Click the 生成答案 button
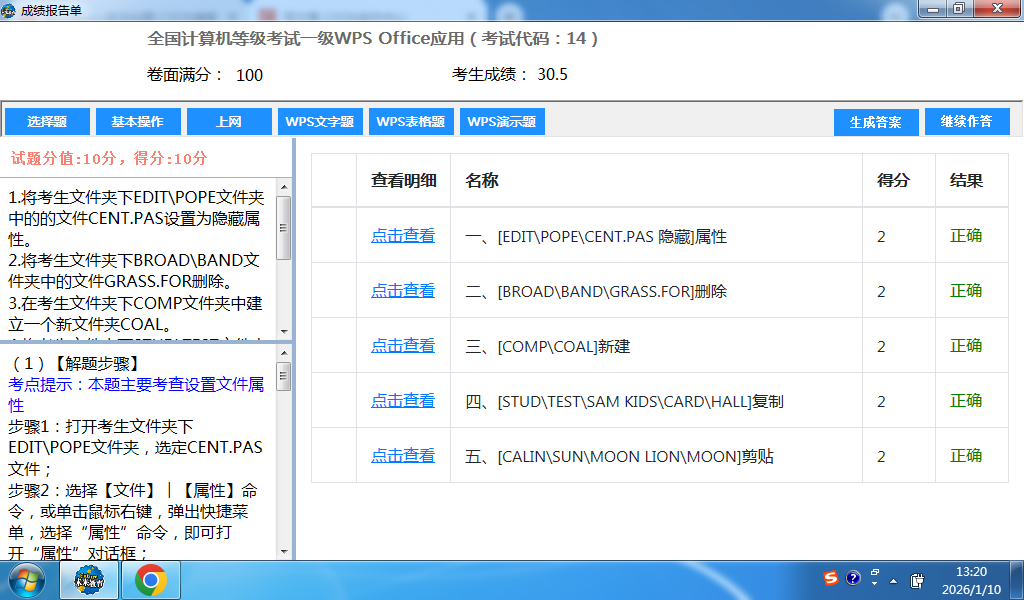The height and width of the screenshot is (600, 1024). pyautogui.click(x=876, y=122)
